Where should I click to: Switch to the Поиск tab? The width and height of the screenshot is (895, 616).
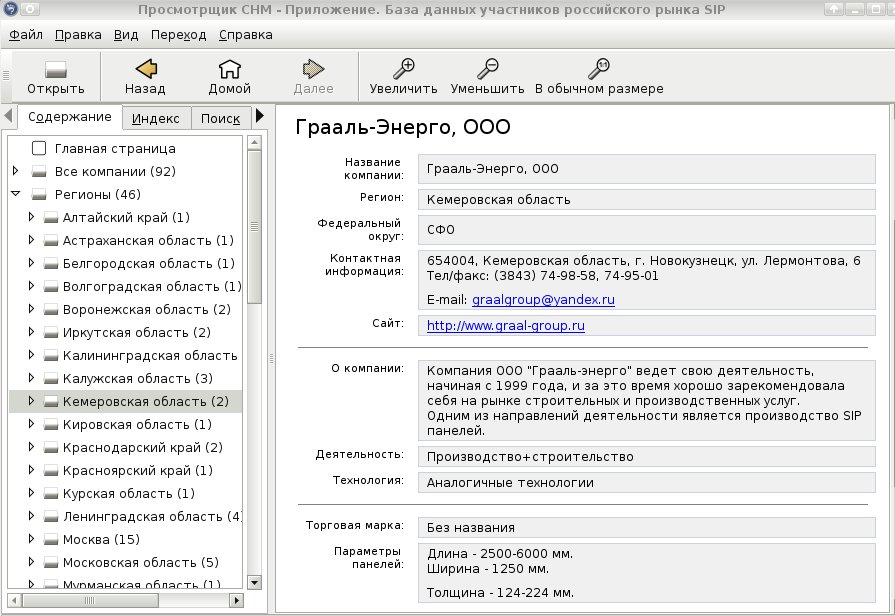tap(220, 119)
